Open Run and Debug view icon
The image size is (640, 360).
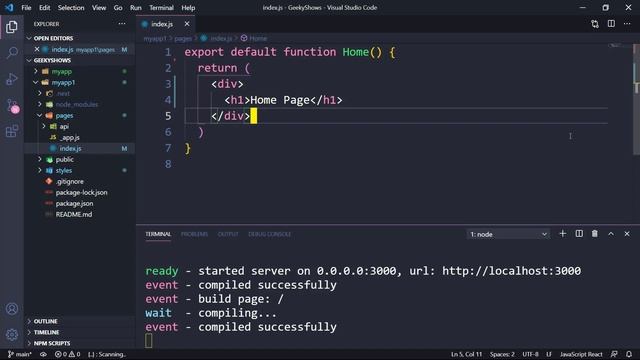click(12, 79)
